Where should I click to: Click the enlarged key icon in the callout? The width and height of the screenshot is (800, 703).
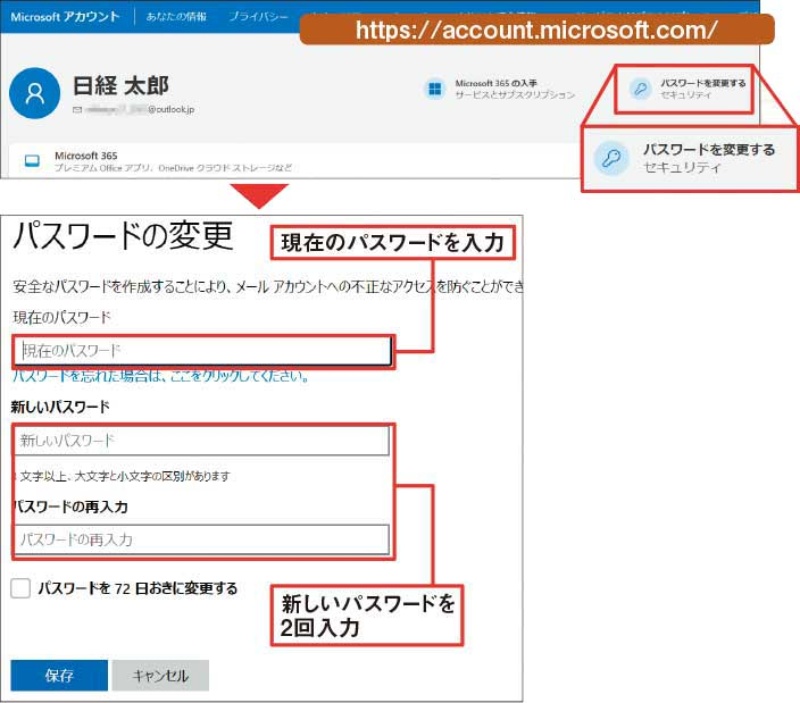[x=611, y=158]
